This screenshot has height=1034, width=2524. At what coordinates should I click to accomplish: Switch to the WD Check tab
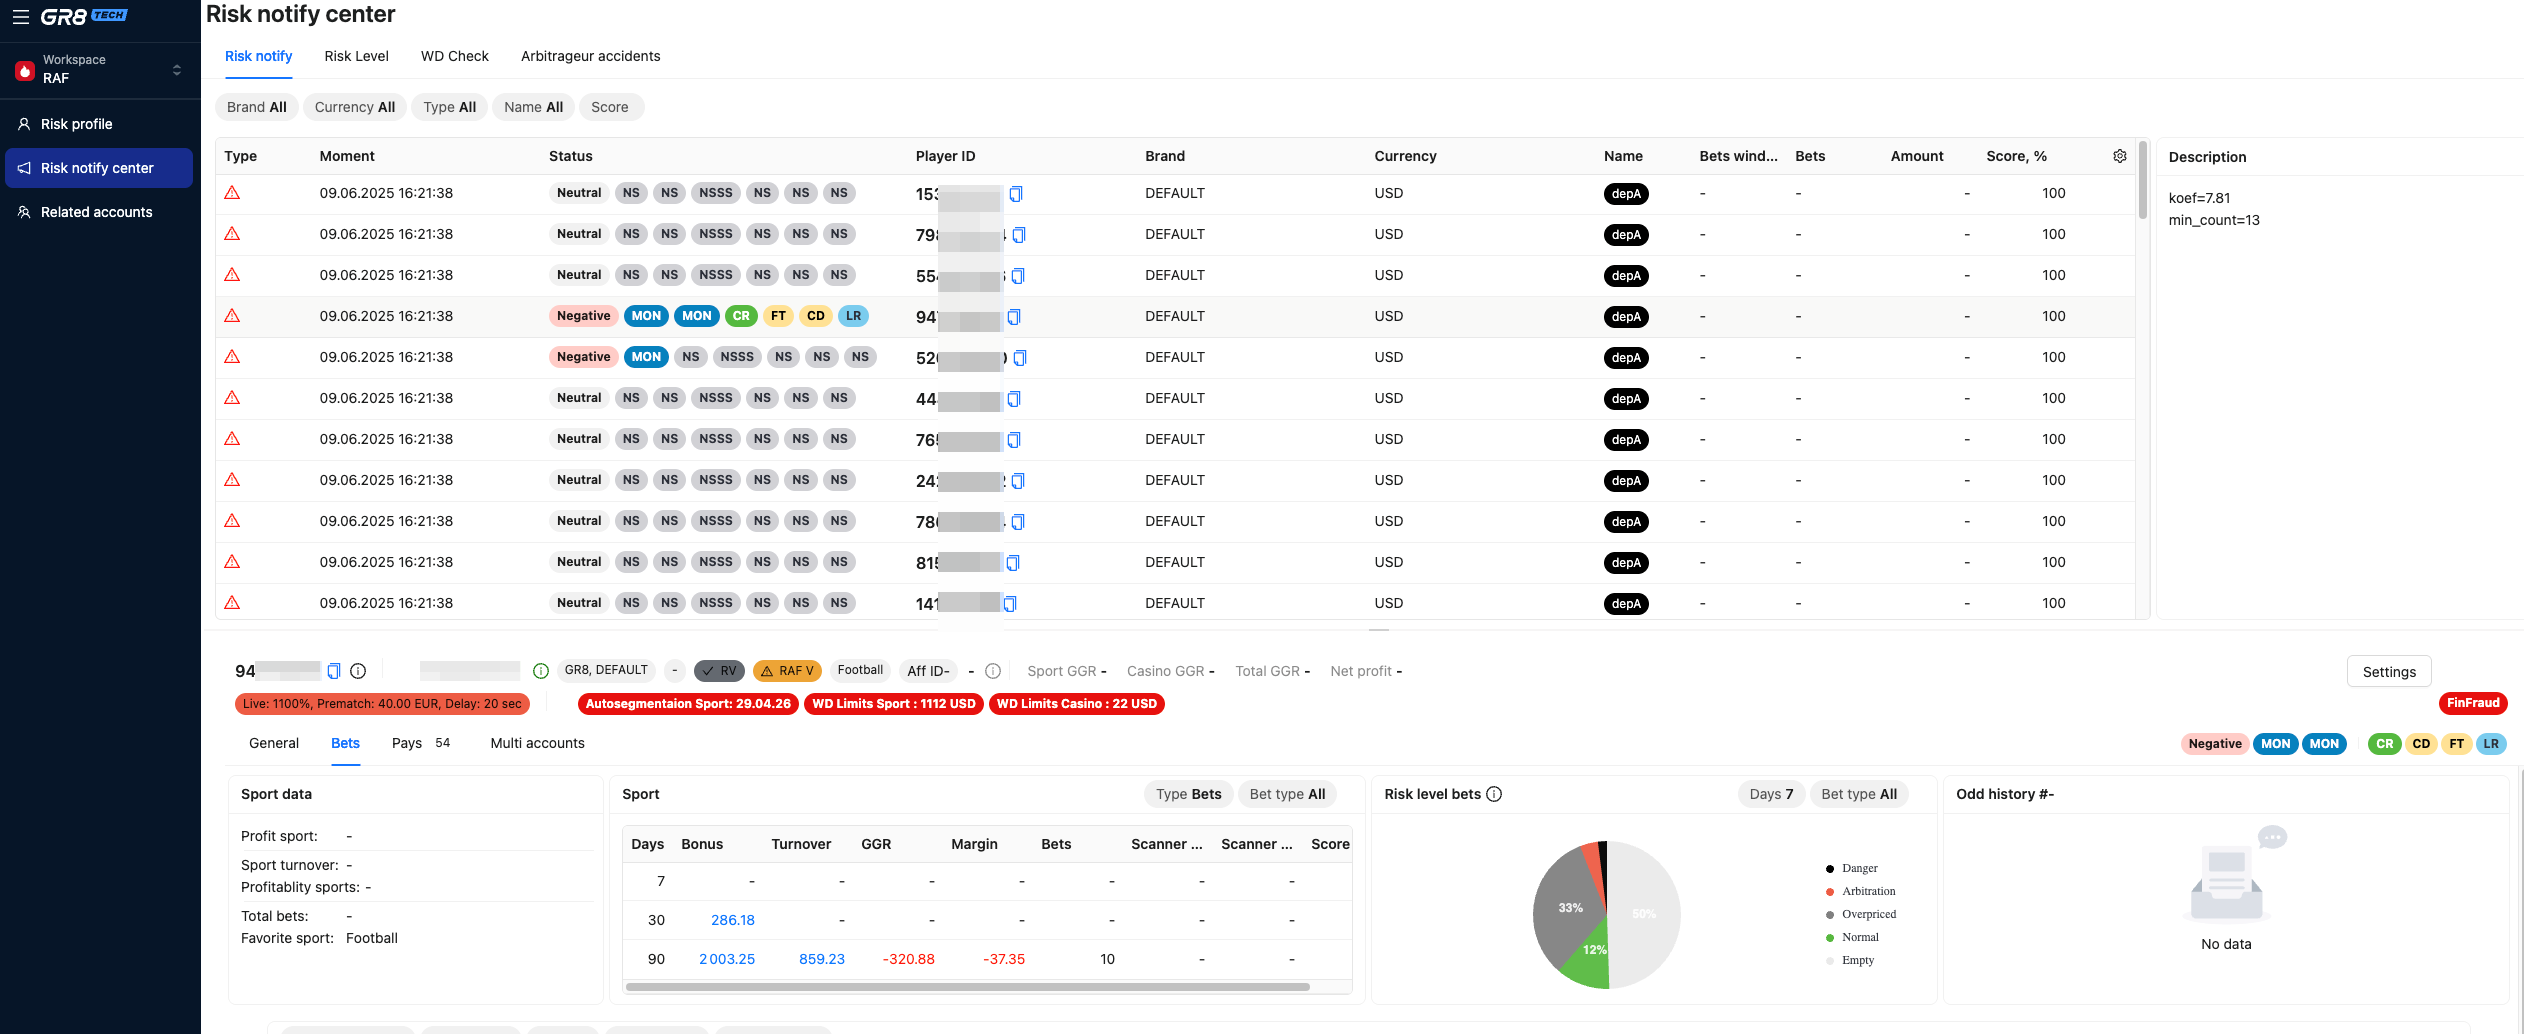pyautogui.click(x=454, y=56)
